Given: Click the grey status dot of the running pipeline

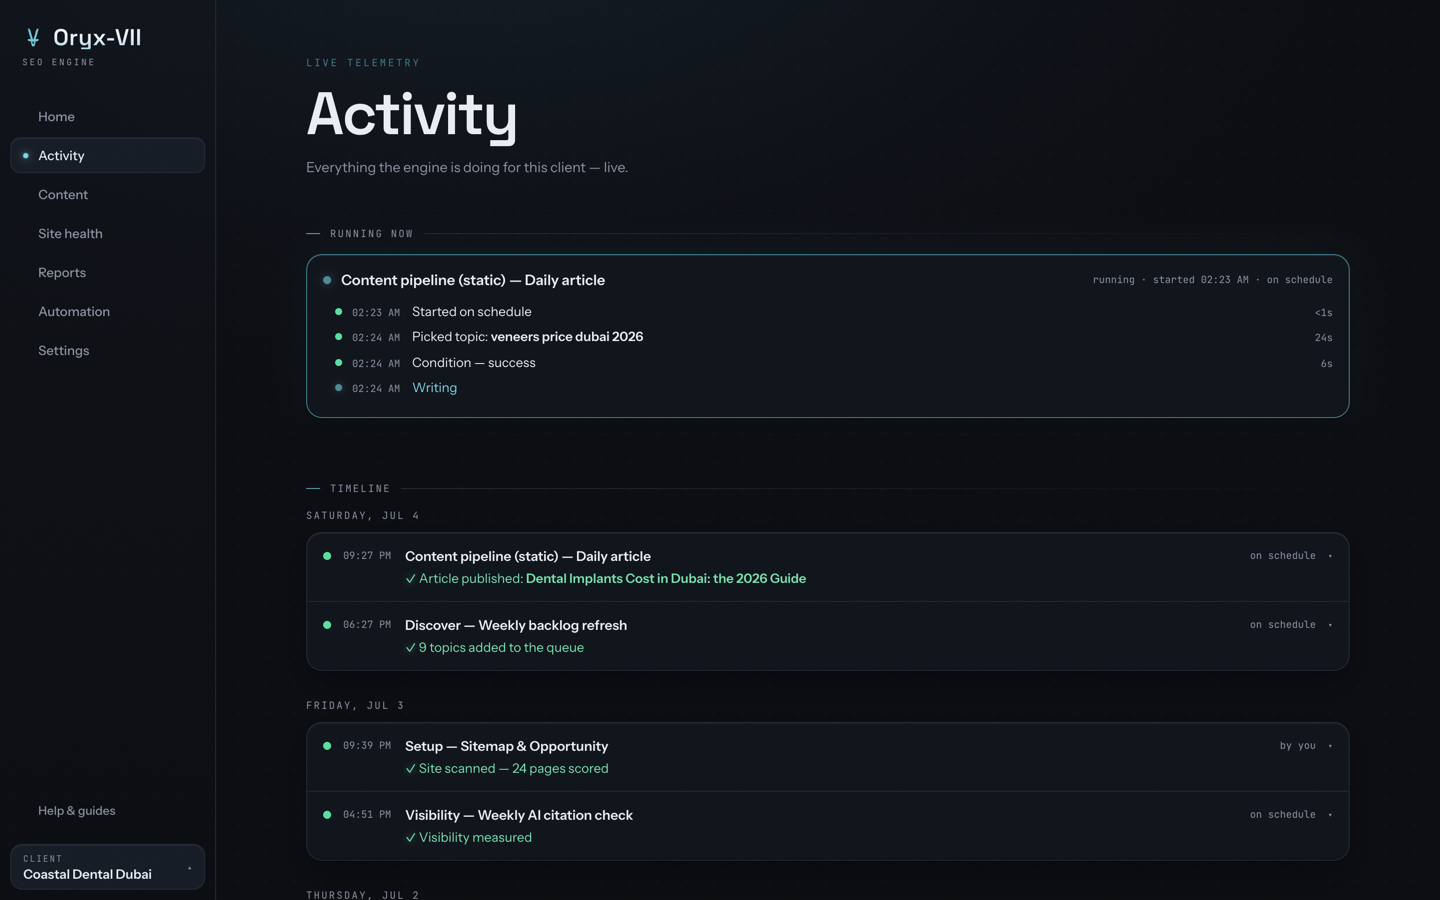Looking at the screenshot, I should tap(327, 280).
